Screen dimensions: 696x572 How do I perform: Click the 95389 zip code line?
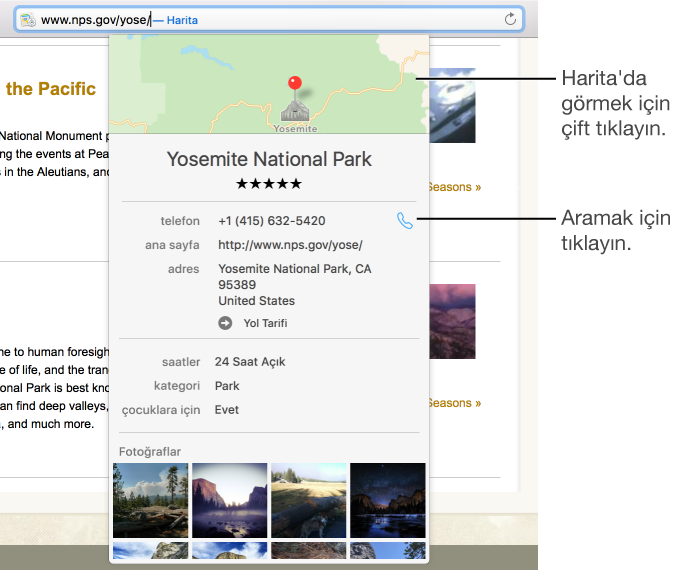pyautogui.click(x=237, y=285)
